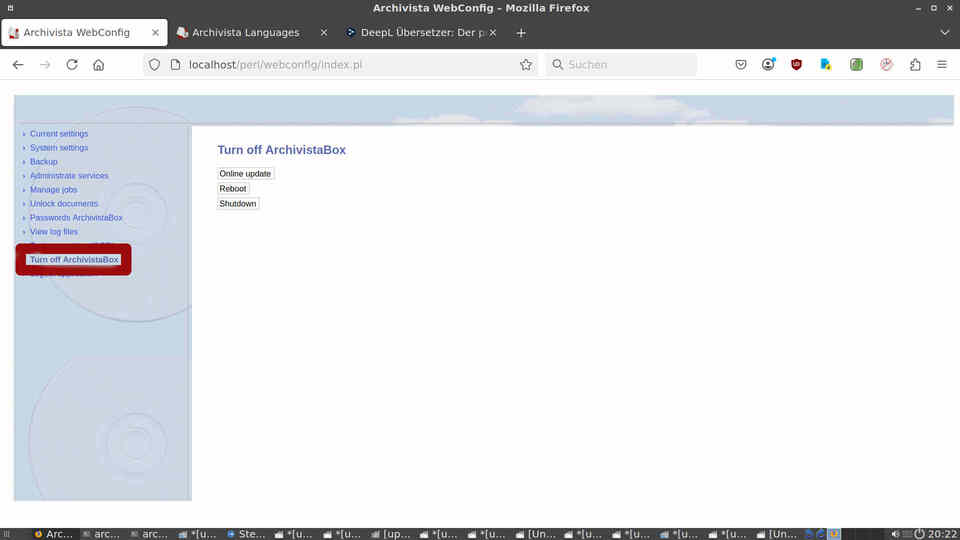Click the Shutdown button
Viewport: 960px width, 540px height.
238,204
